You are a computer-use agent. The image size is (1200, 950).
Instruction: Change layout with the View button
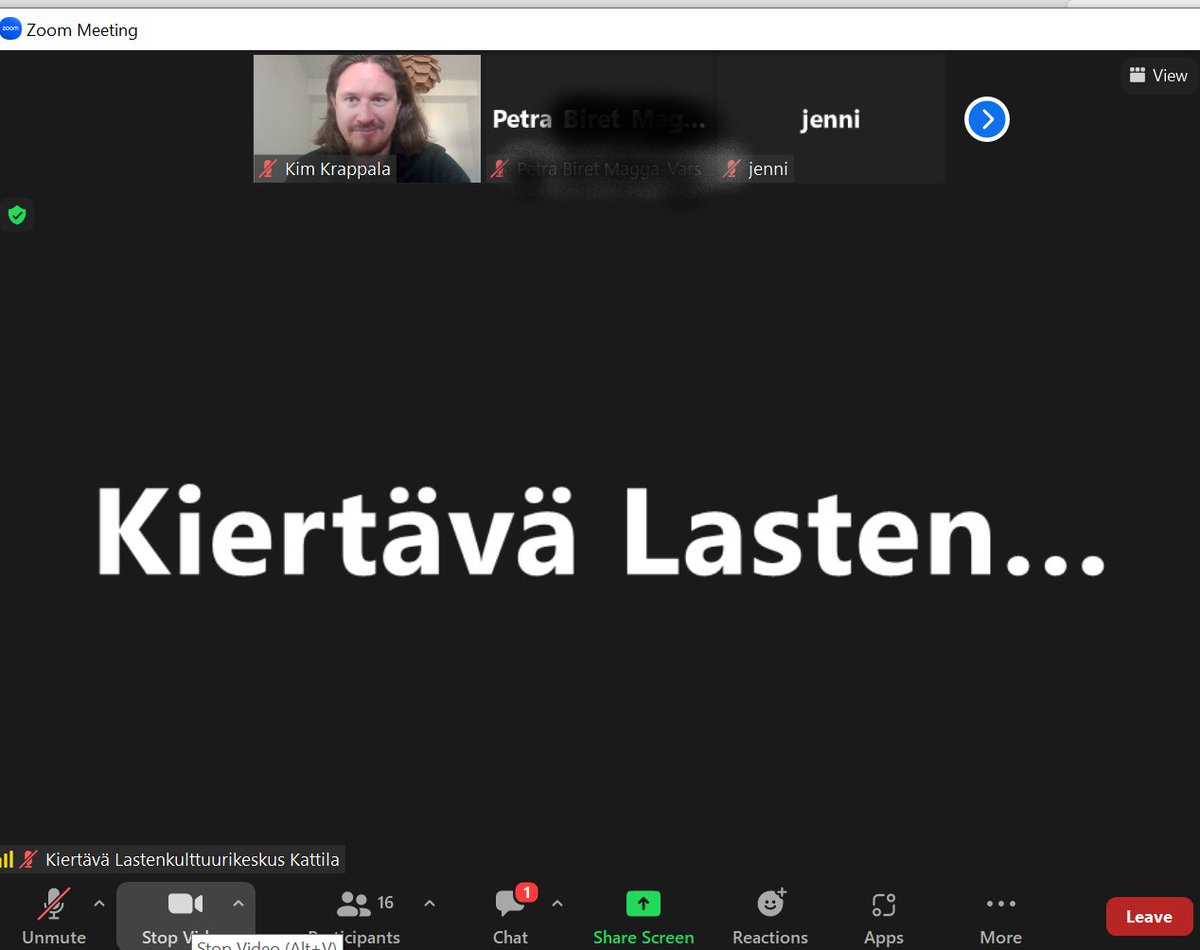pyautogui.click(x=1158, y=75)
